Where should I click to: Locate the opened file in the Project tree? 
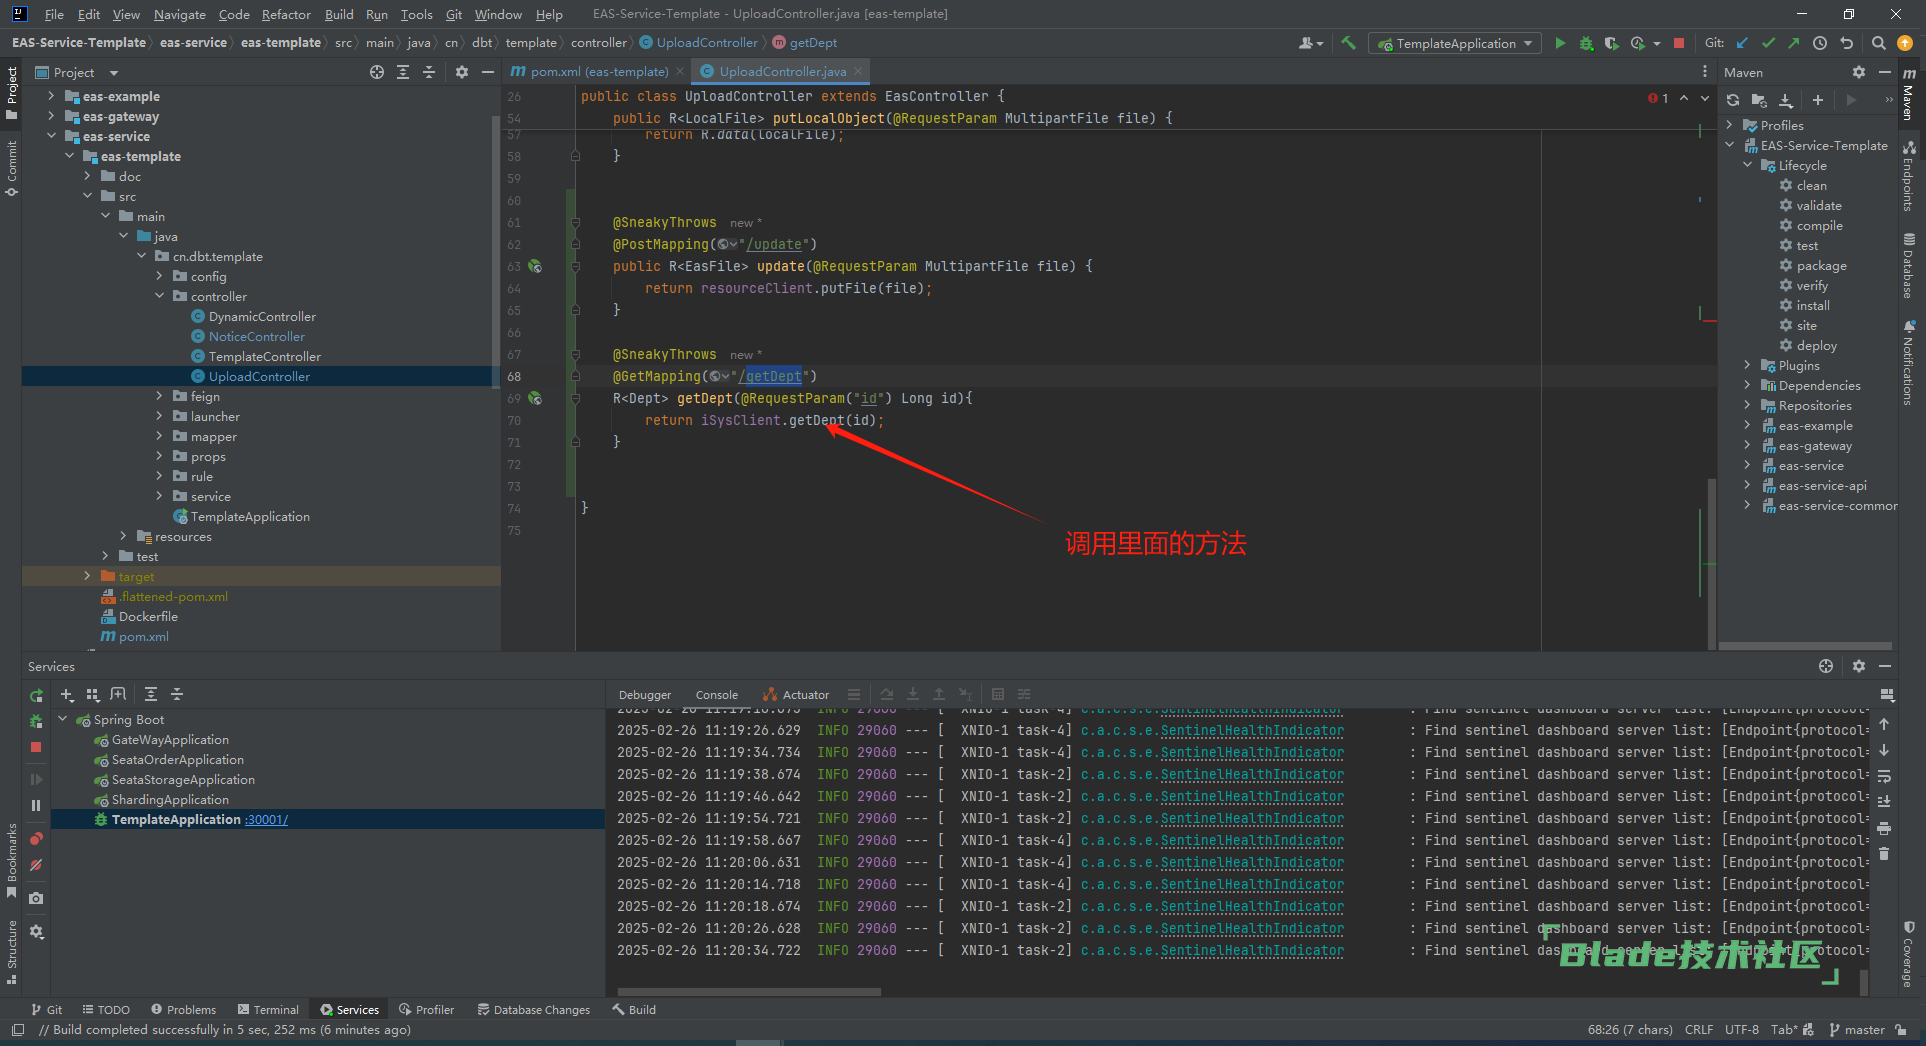(x=377, y=72)
